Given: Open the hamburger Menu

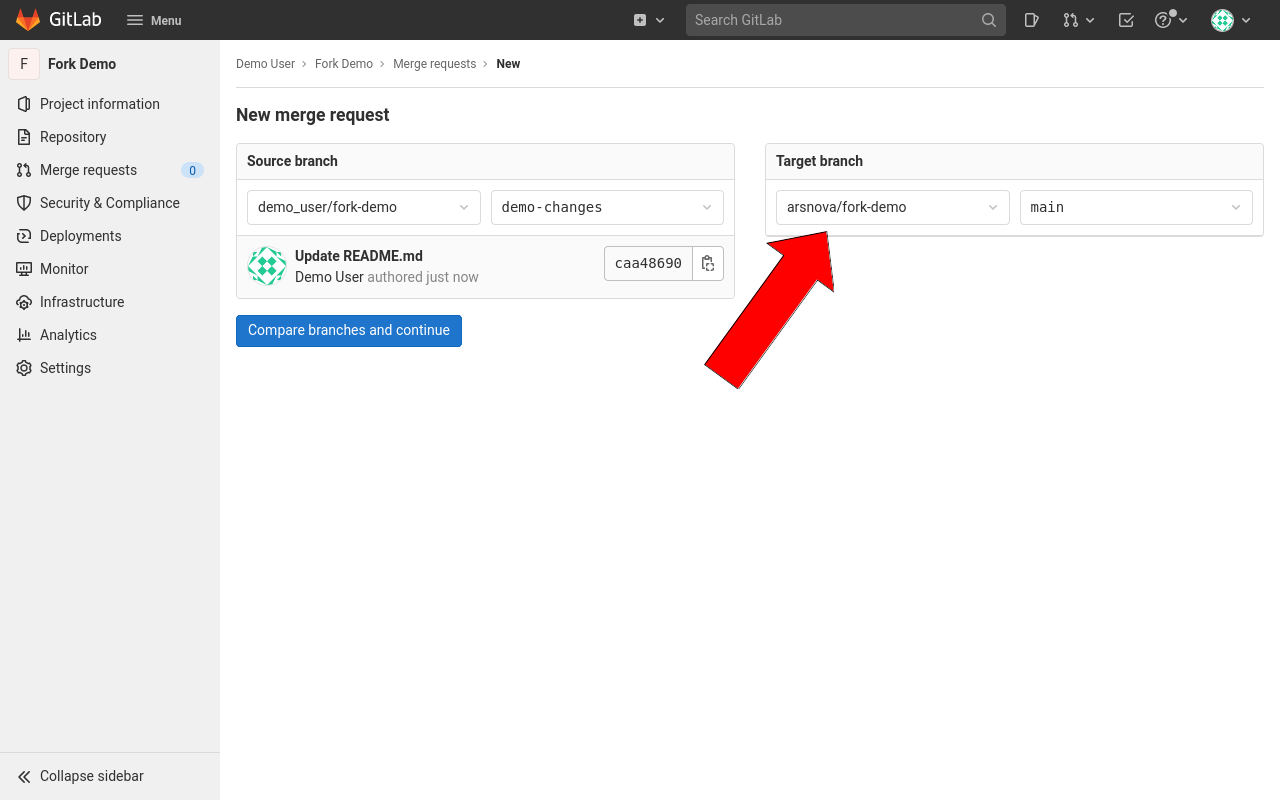Looking at the screenshot, I should point(154,20).
